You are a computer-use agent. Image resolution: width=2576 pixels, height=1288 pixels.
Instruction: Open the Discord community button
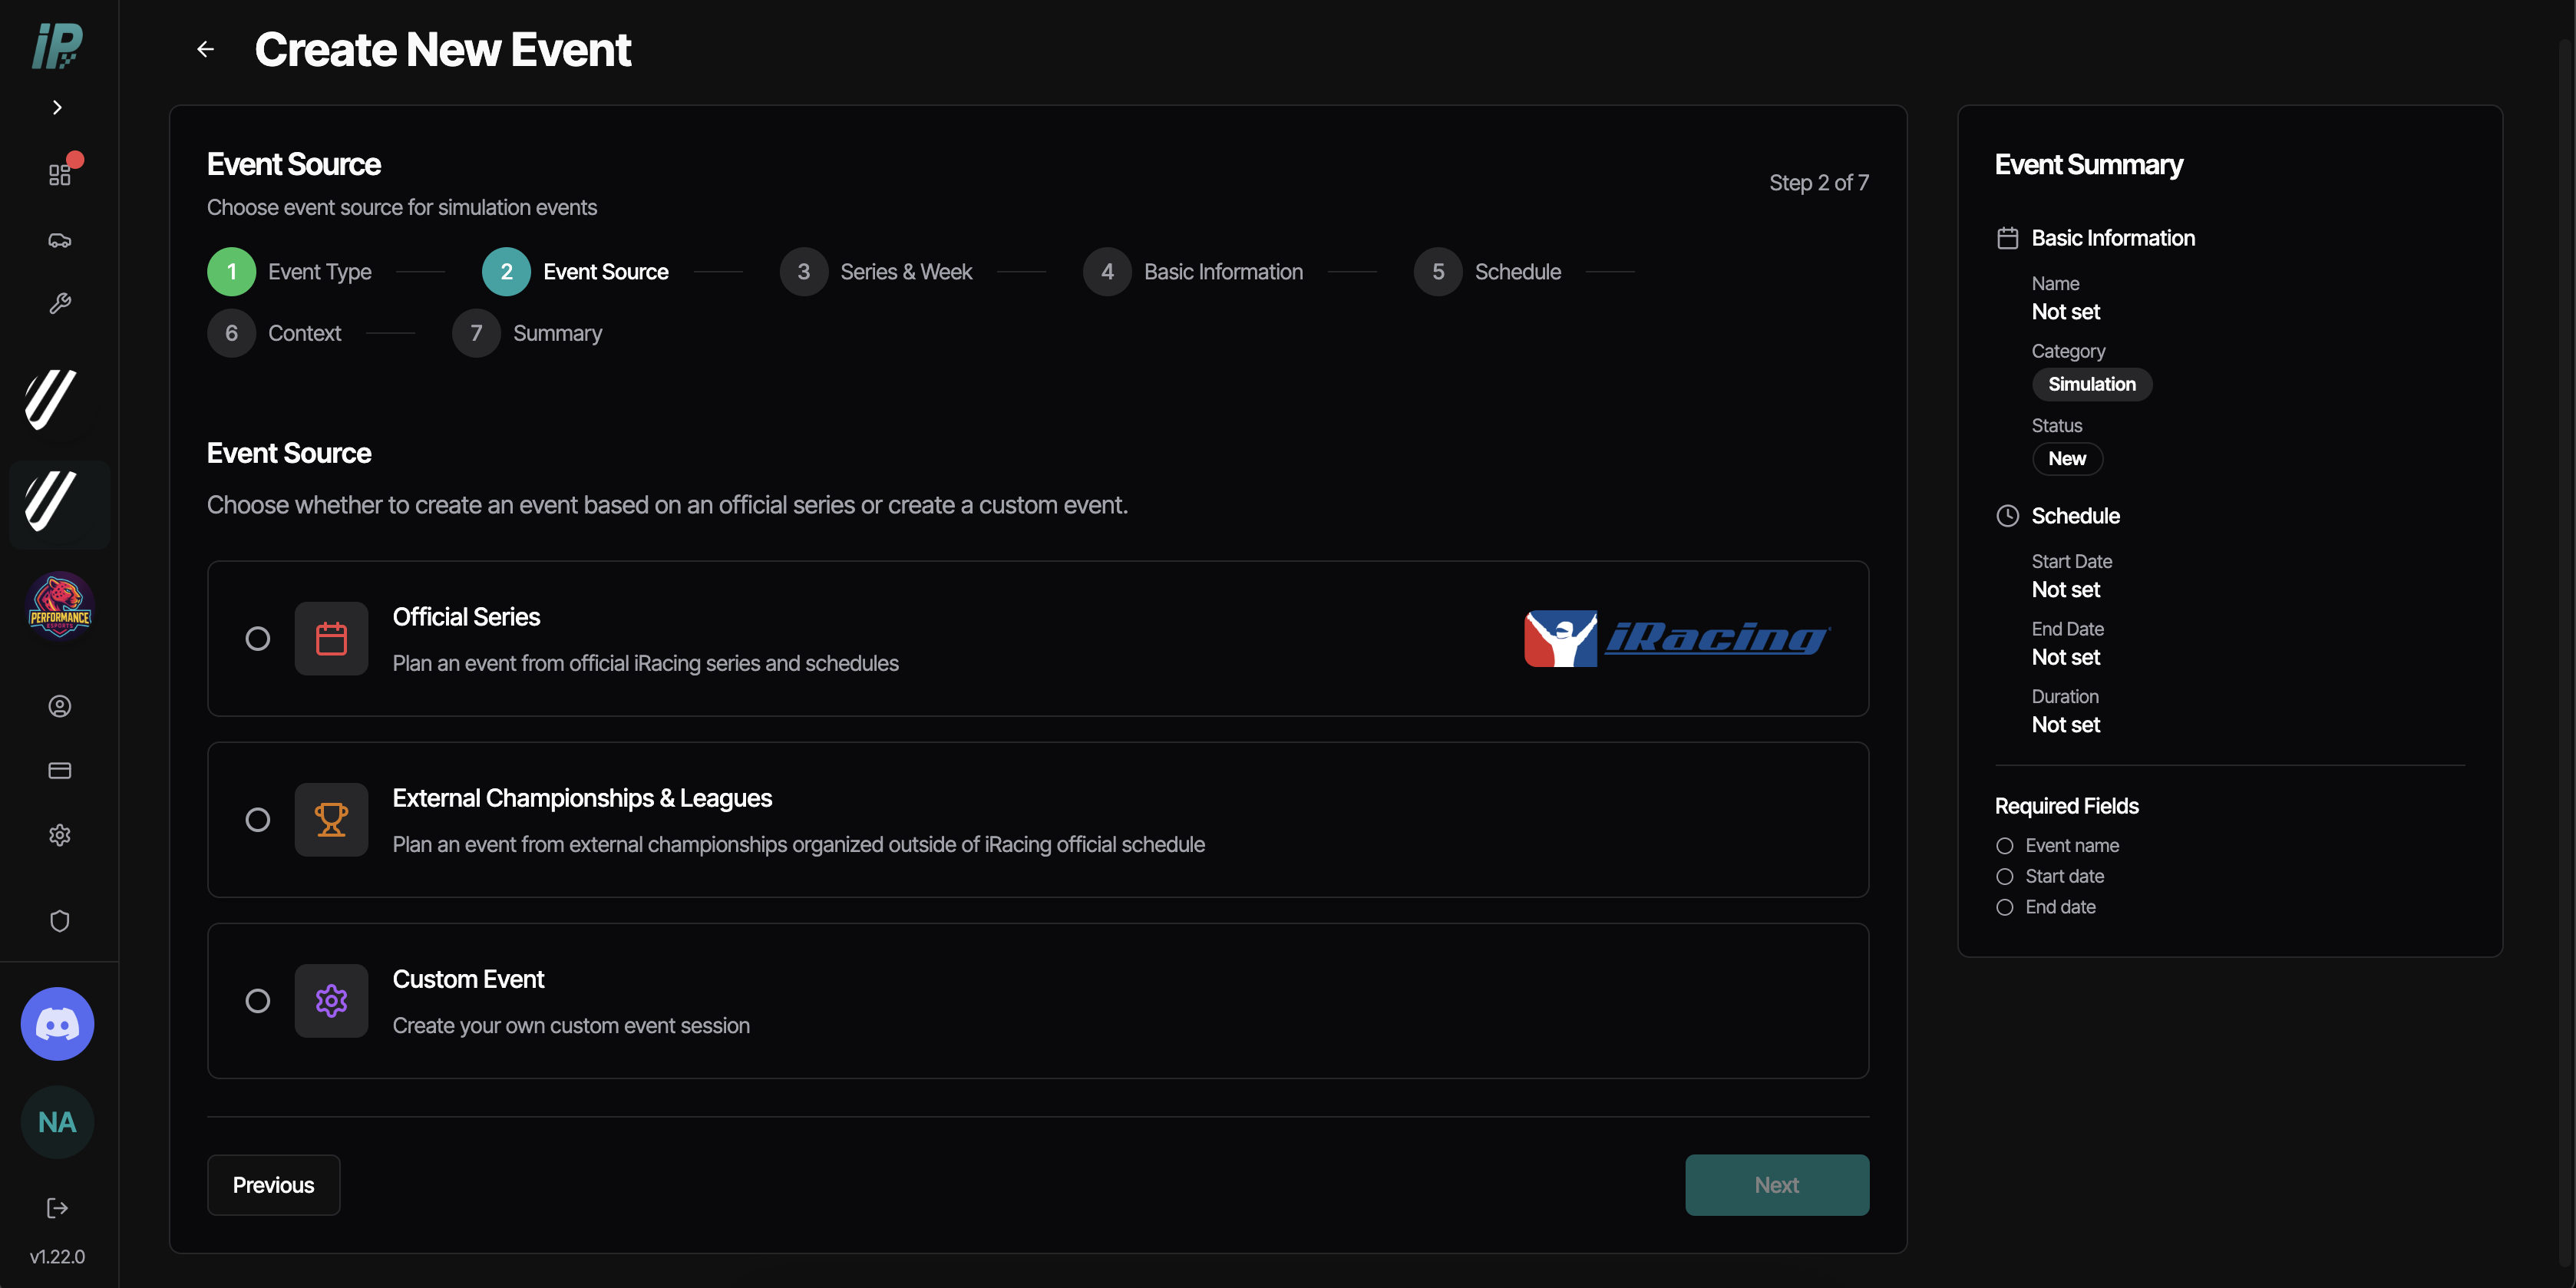pyautogui.click(x=57, y=1024)
